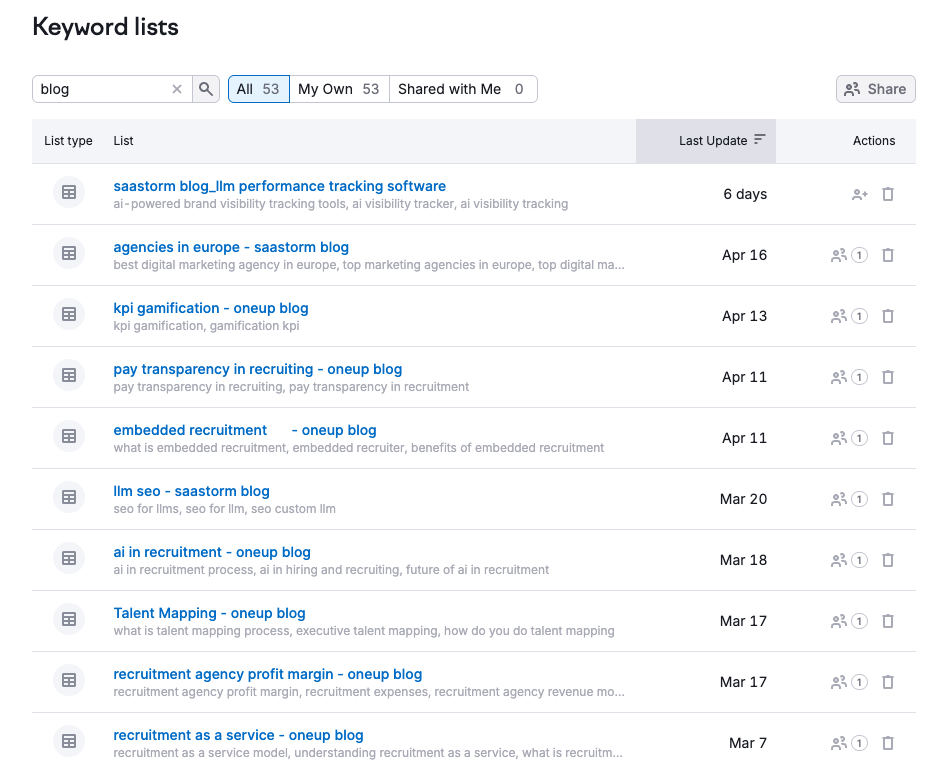This screenshot has height=770, width=933.
Task: Delete llm seo - saastorm blog list
Action: pos(888,499)
